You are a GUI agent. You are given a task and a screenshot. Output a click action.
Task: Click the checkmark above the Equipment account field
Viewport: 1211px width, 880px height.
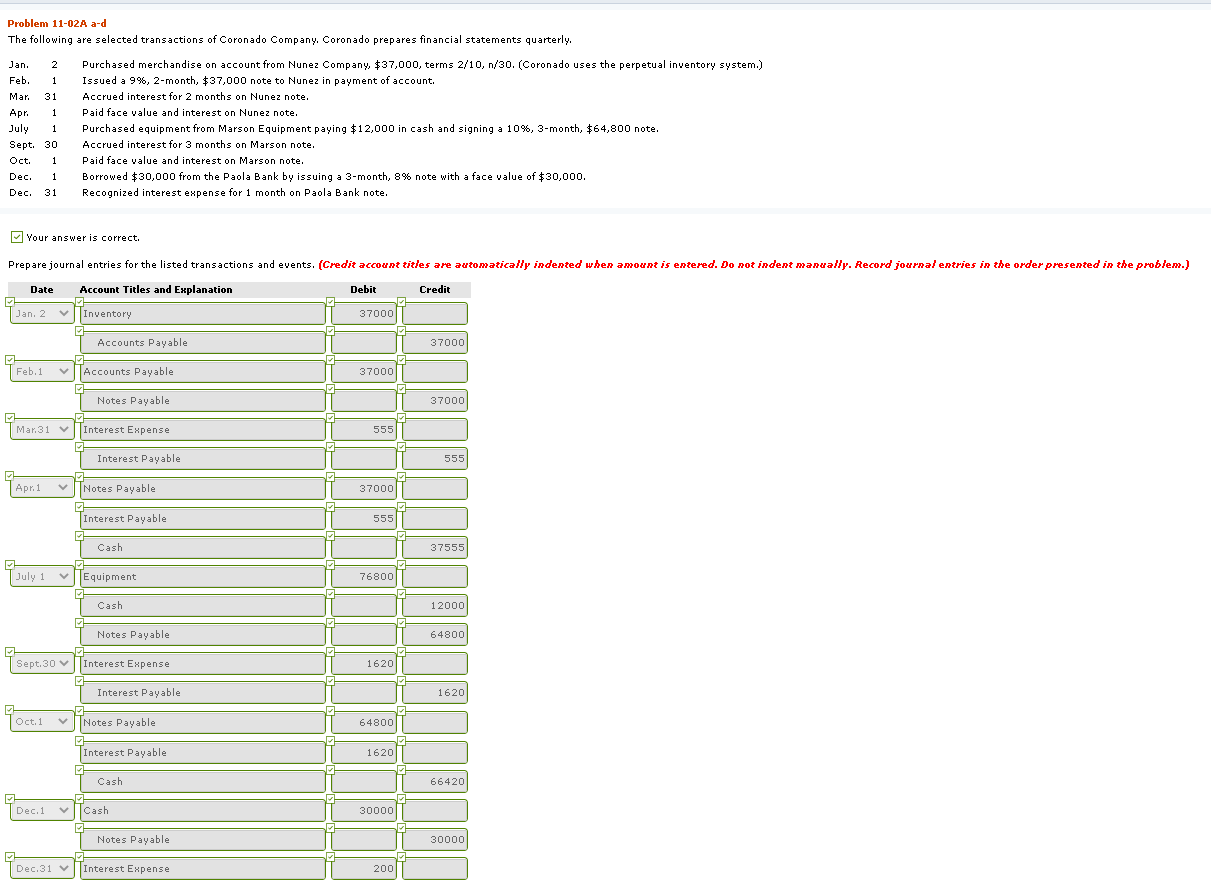coord(80,566)
